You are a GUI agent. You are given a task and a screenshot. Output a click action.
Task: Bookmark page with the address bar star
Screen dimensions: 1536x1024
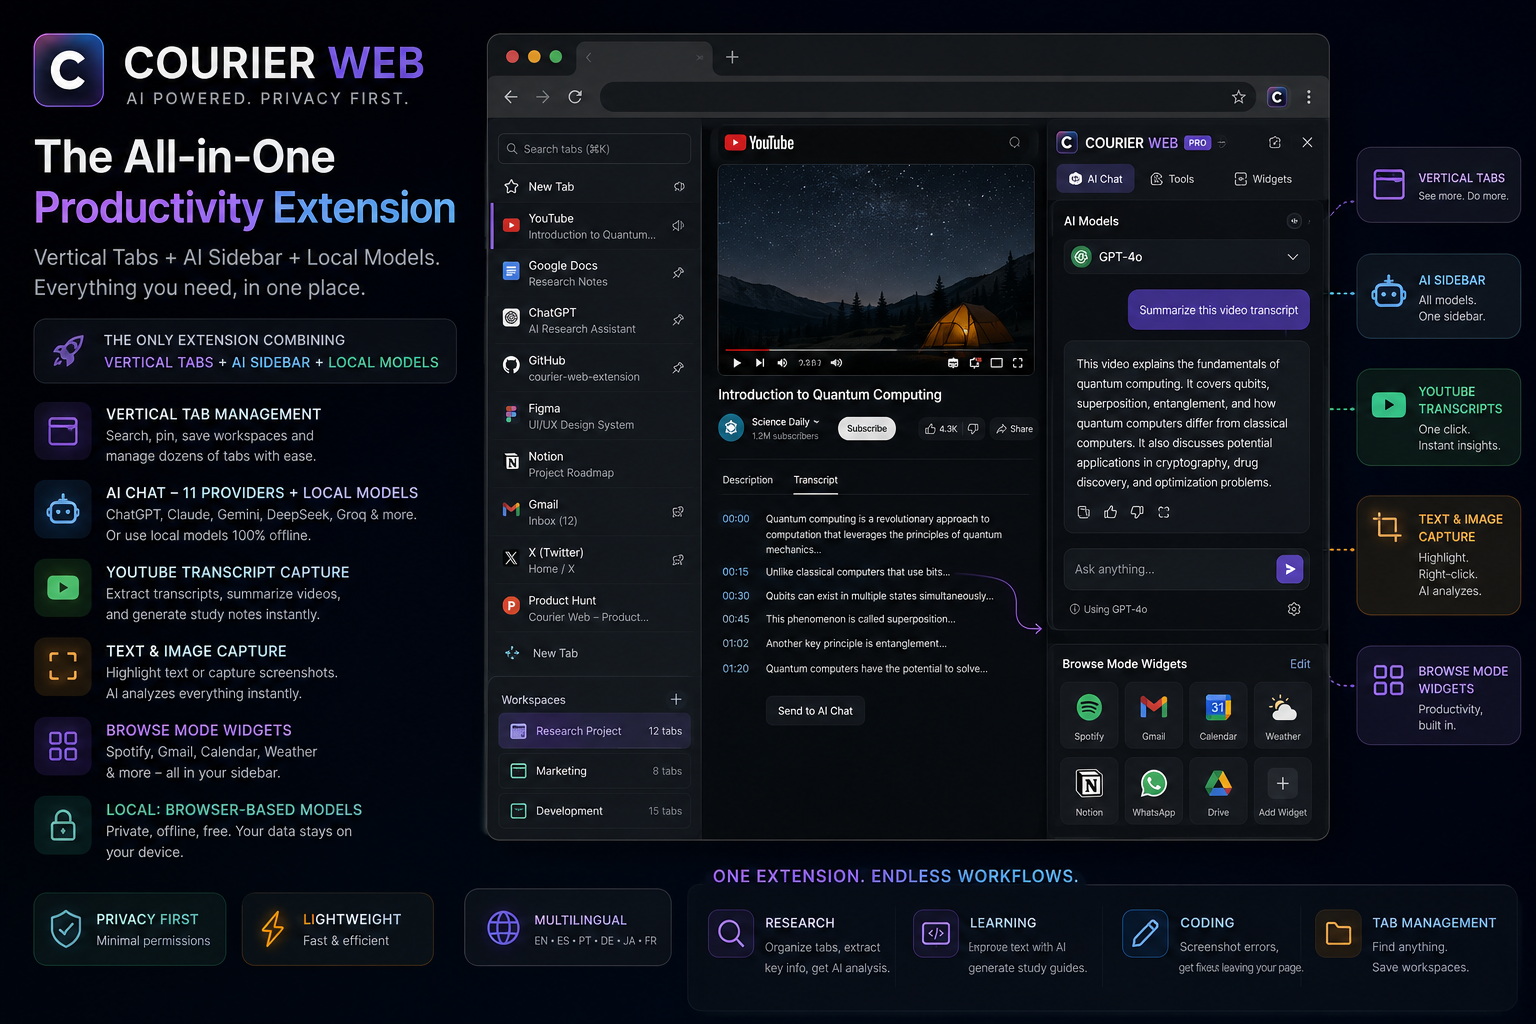(1239, 97)
